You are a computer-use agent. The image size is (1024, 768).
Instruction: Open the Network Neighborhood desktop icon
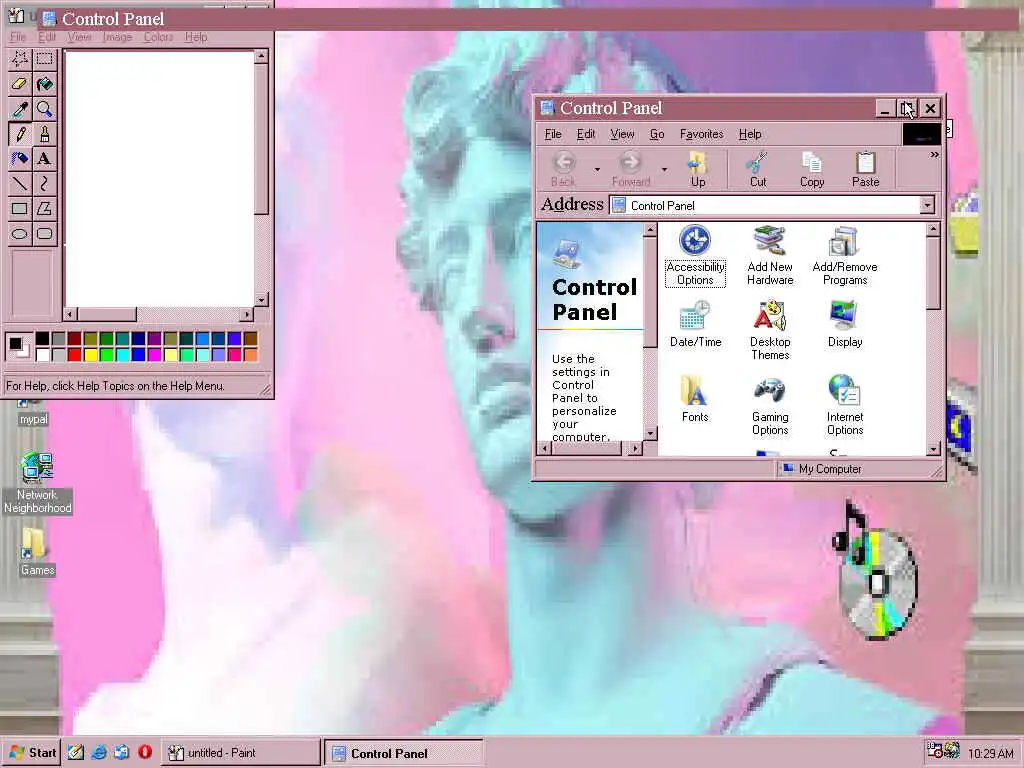click(37, 482)
